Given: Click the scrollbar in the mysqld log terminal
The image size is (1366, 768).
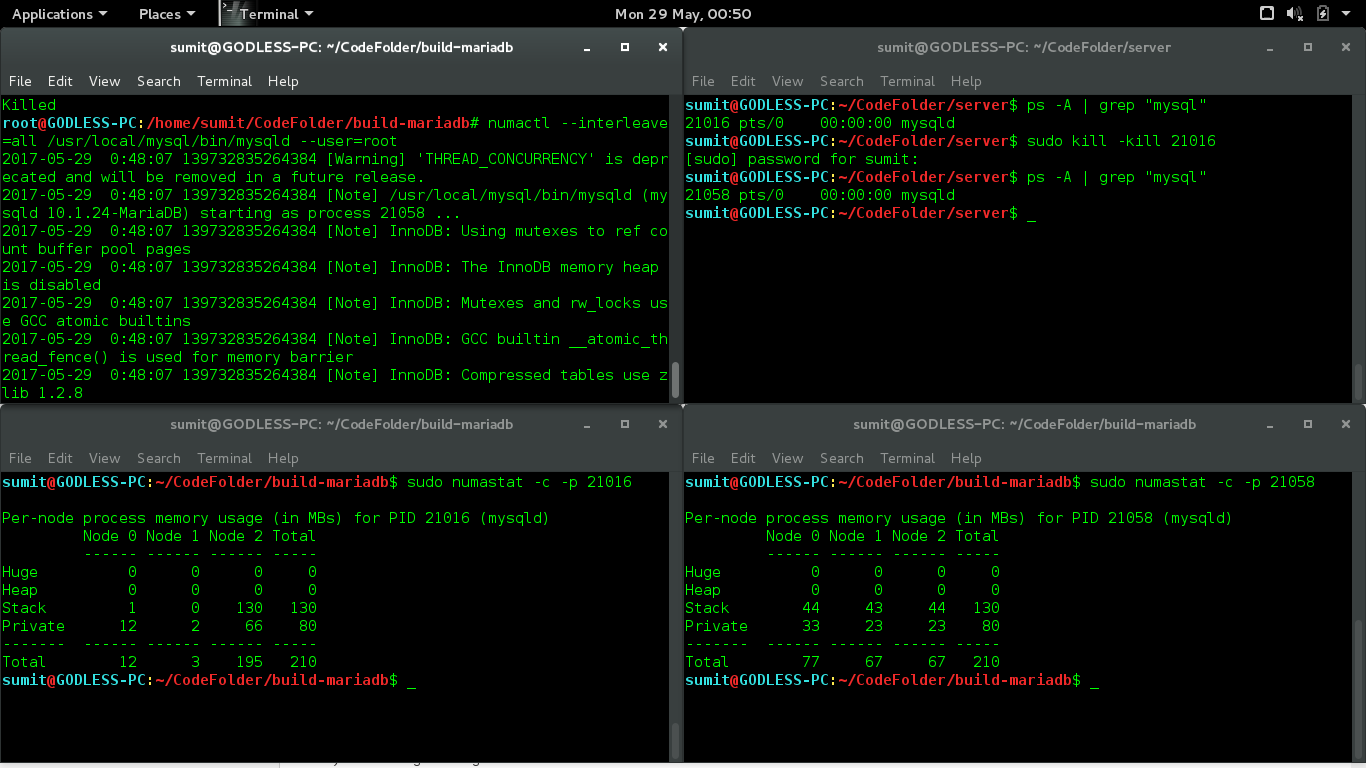Looking at the screenshot, I should (675, 379).
